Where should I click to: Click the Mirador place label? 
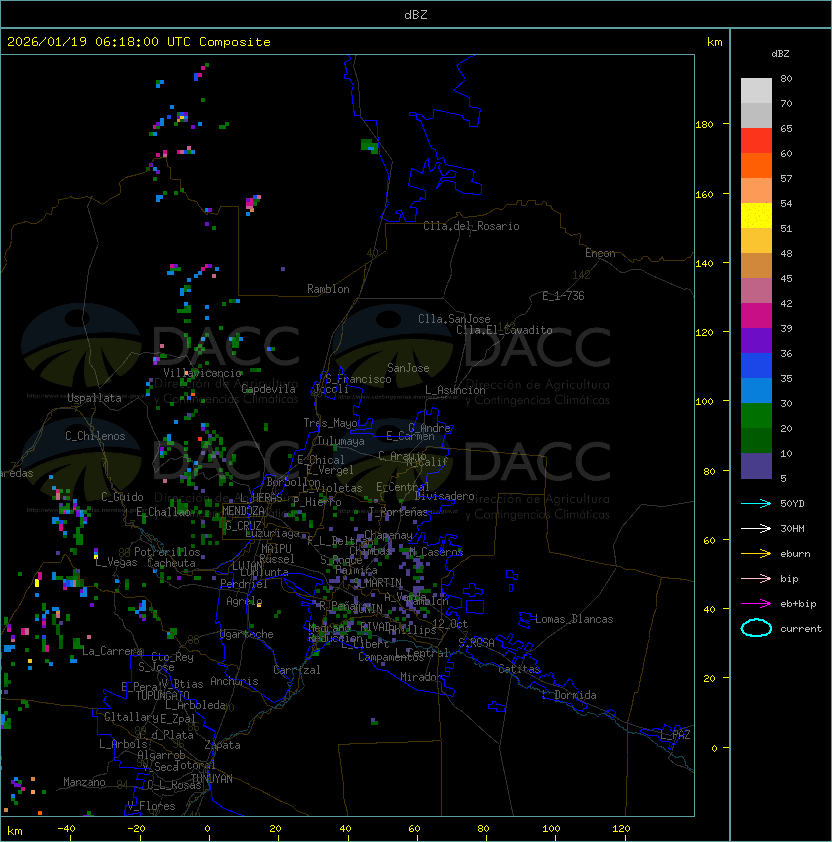point(421,677)
